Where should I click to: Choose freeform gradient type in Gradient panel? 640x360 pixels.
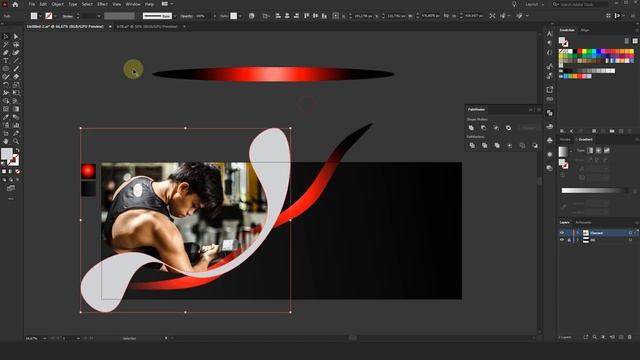tap(607, 151)
